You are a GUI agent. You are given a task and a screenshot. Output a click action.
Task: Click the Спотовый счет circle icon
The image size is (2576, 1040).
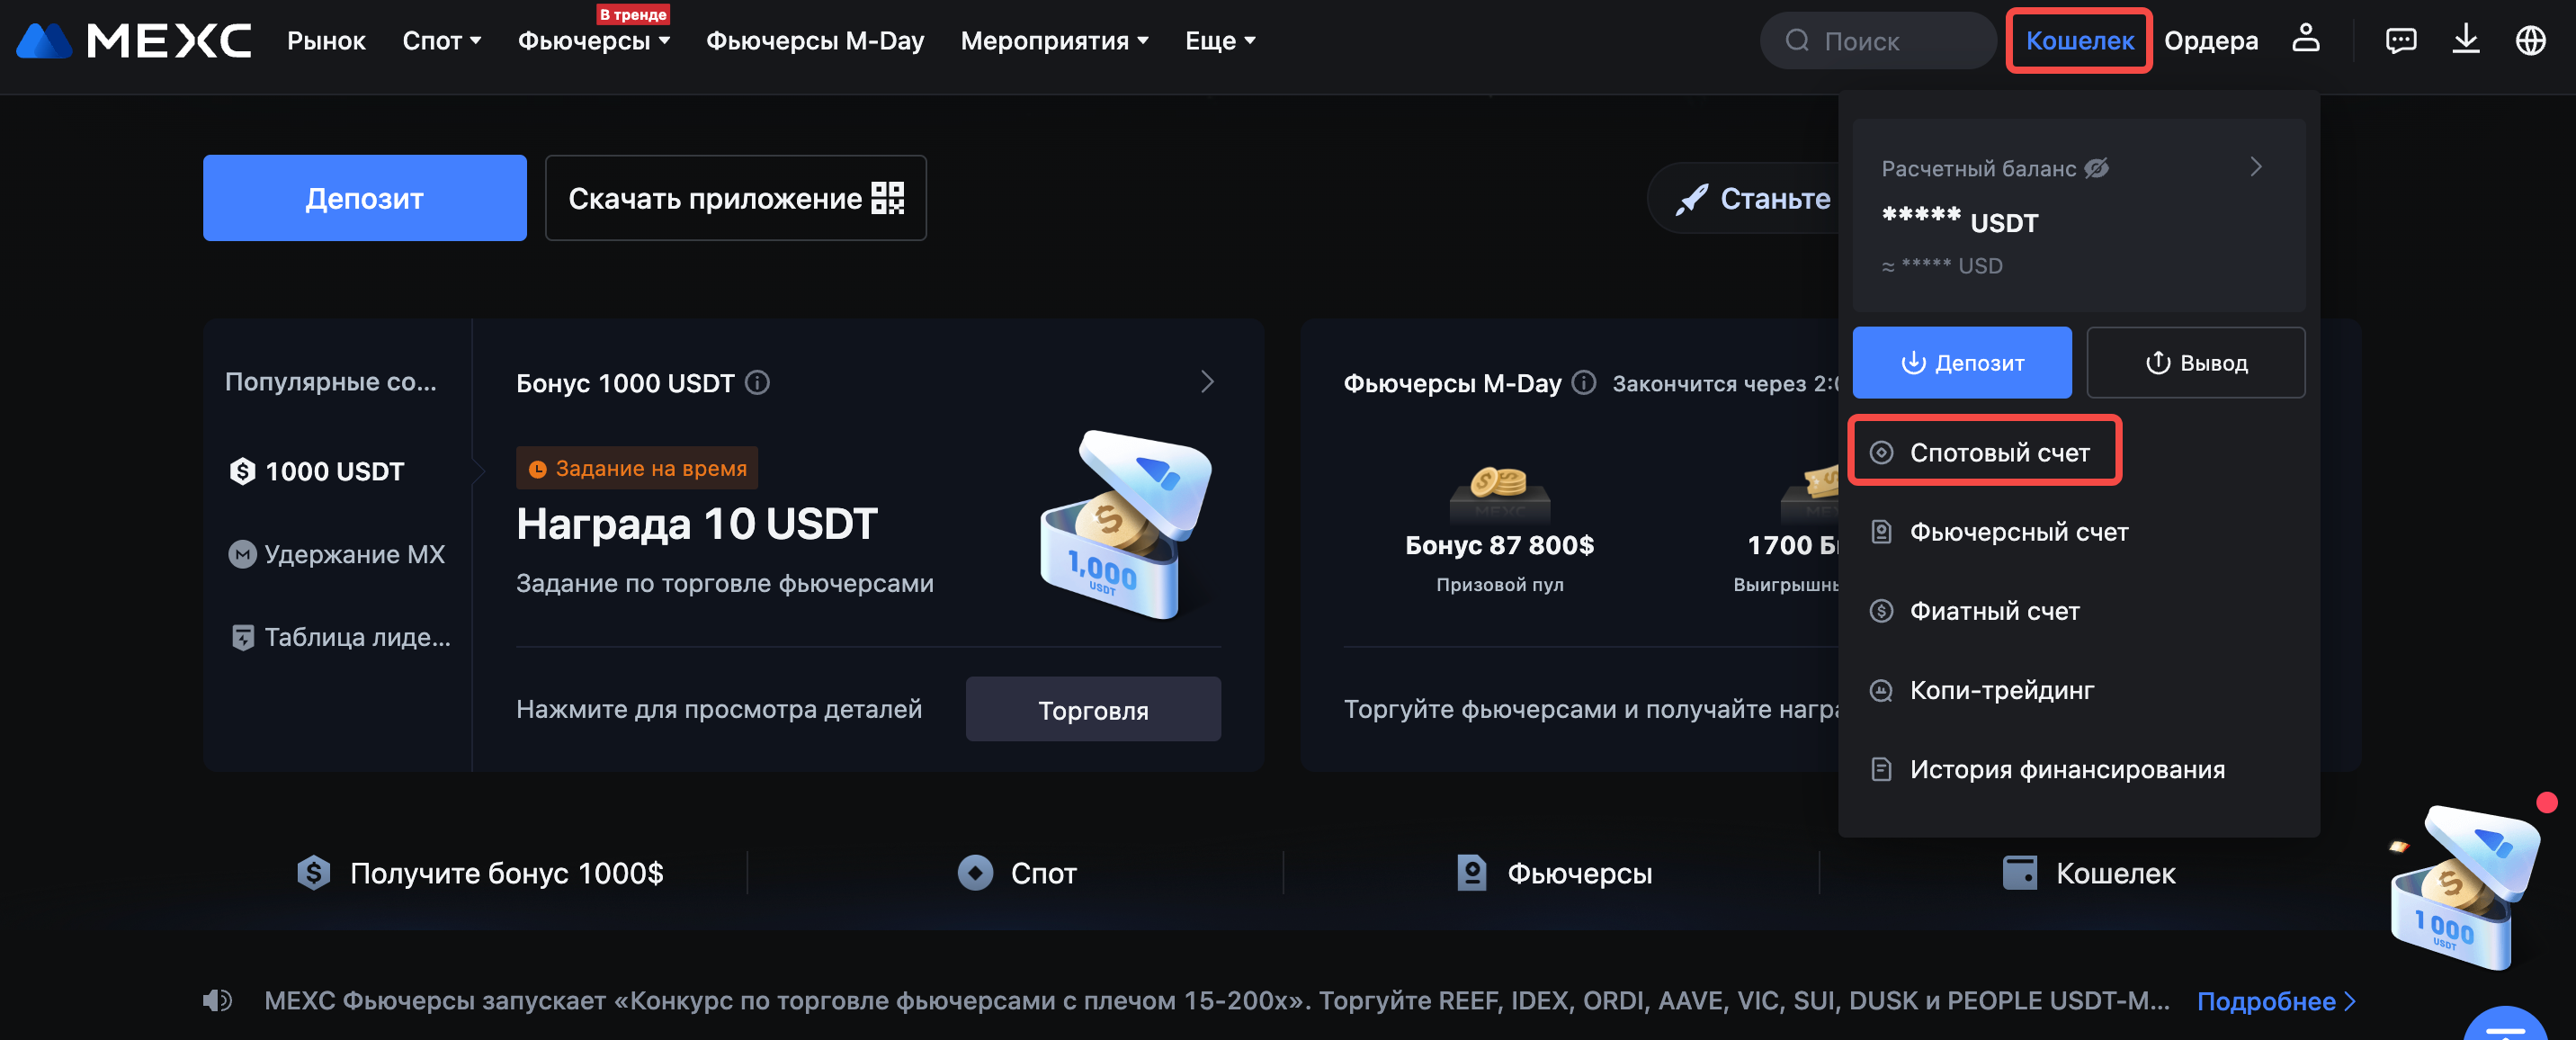coord(1881,452)
